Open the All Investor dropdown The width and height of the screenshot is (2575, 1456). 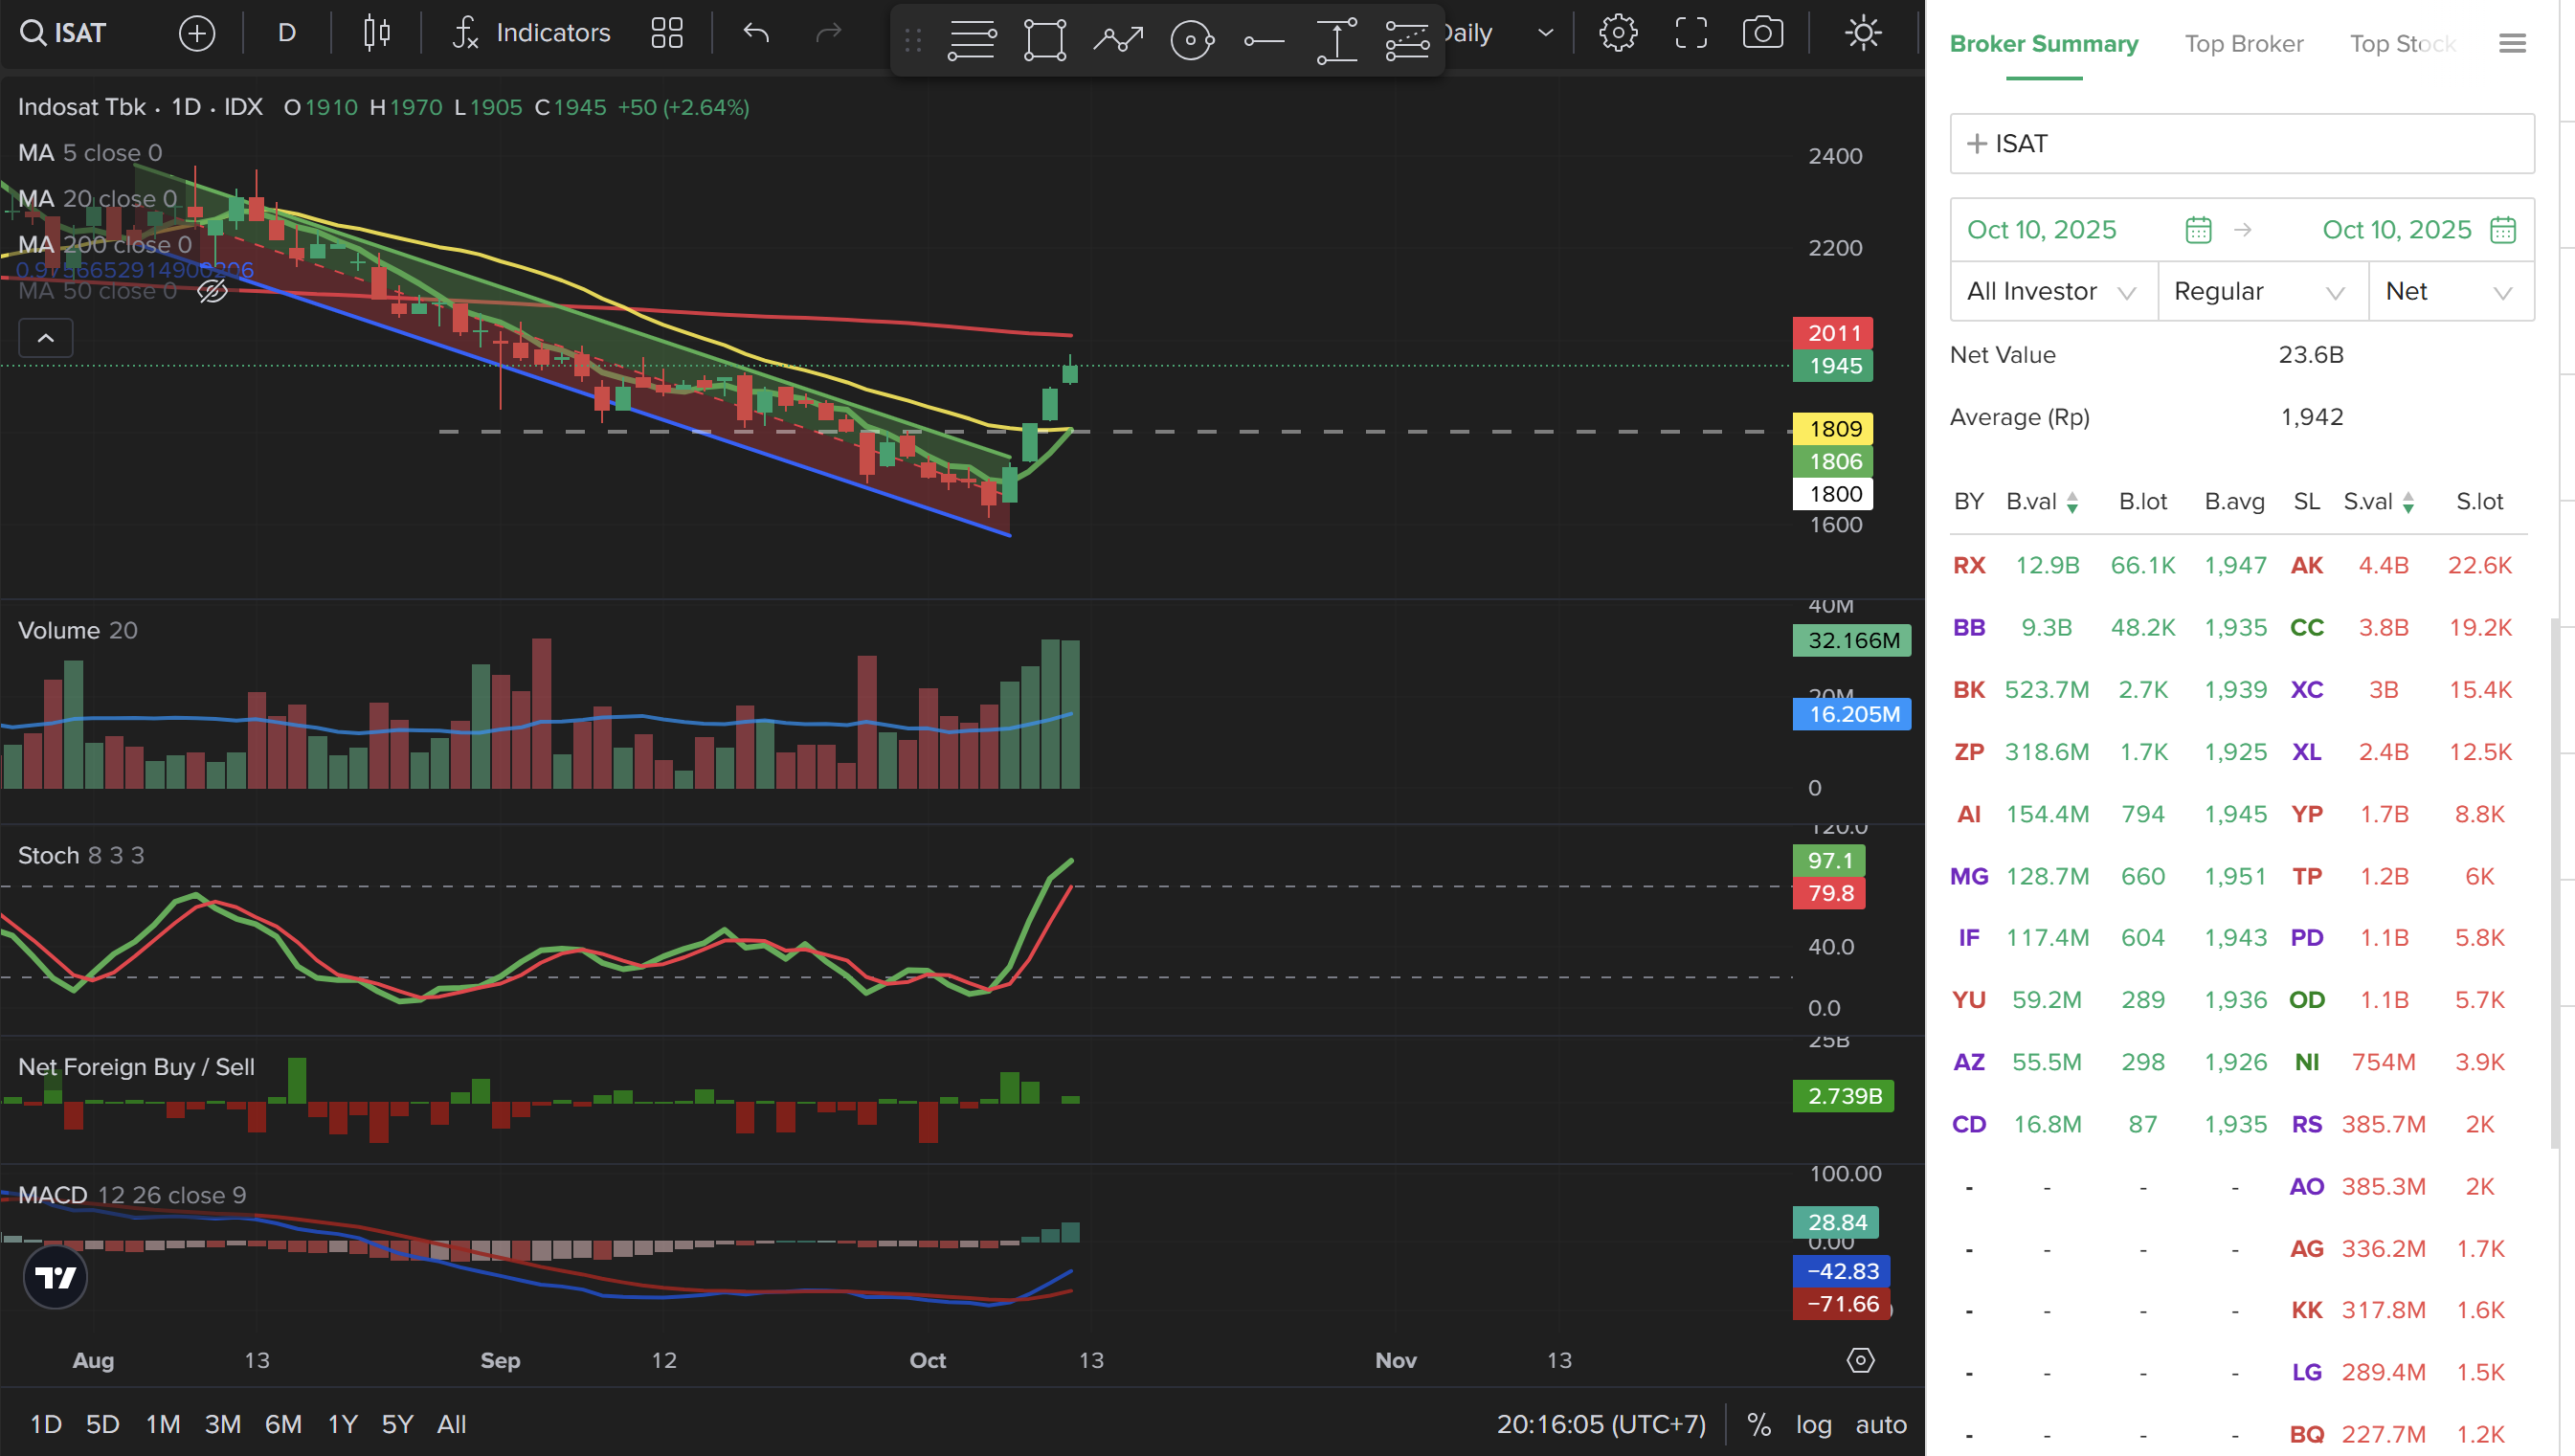(2051, 291)
